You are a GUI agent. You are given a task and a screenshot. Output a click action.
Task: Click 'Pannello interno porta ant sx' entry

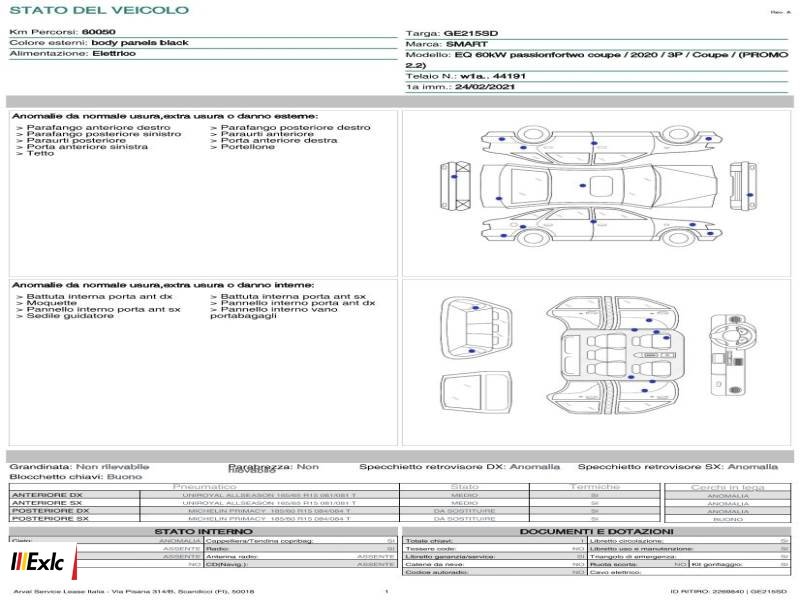103,309
